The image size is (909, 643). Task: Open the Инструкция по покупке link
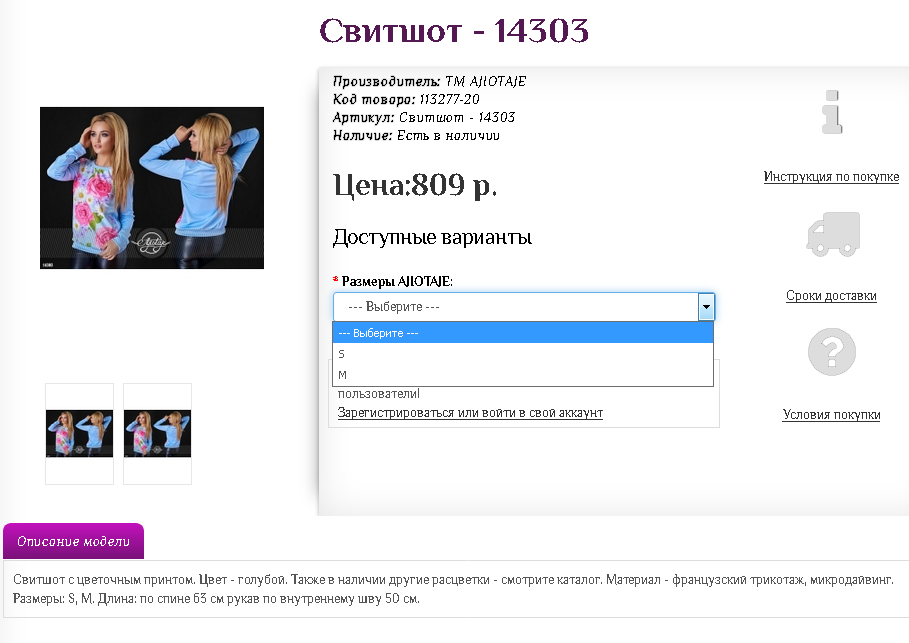click(831, 176)
